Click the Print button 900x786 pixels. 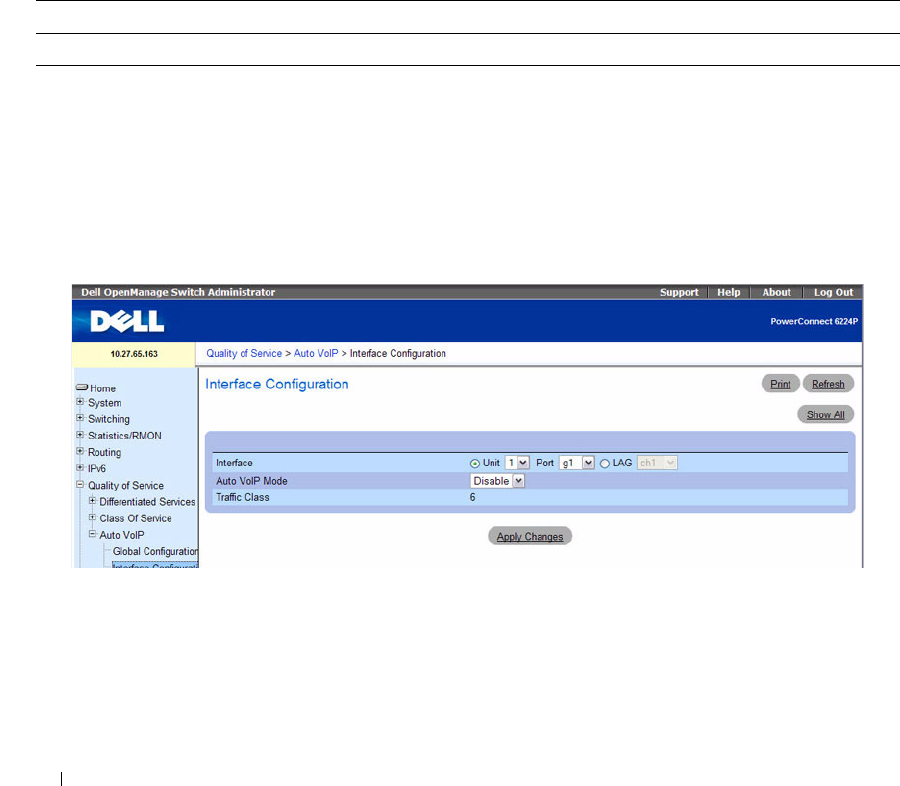click(781, 384)
